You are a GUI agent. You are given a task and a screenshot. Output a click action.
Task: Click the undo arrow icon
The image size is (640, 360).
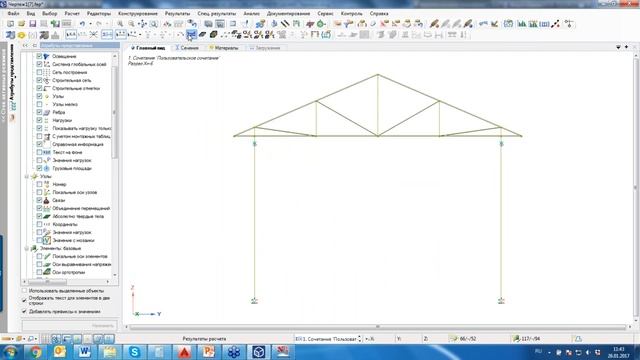click(x=82, y=24)
